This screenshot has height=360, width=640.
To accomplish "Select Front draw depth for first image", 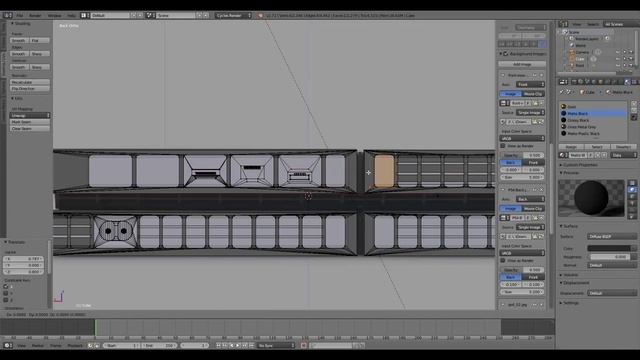I will [x=533, y=162].
